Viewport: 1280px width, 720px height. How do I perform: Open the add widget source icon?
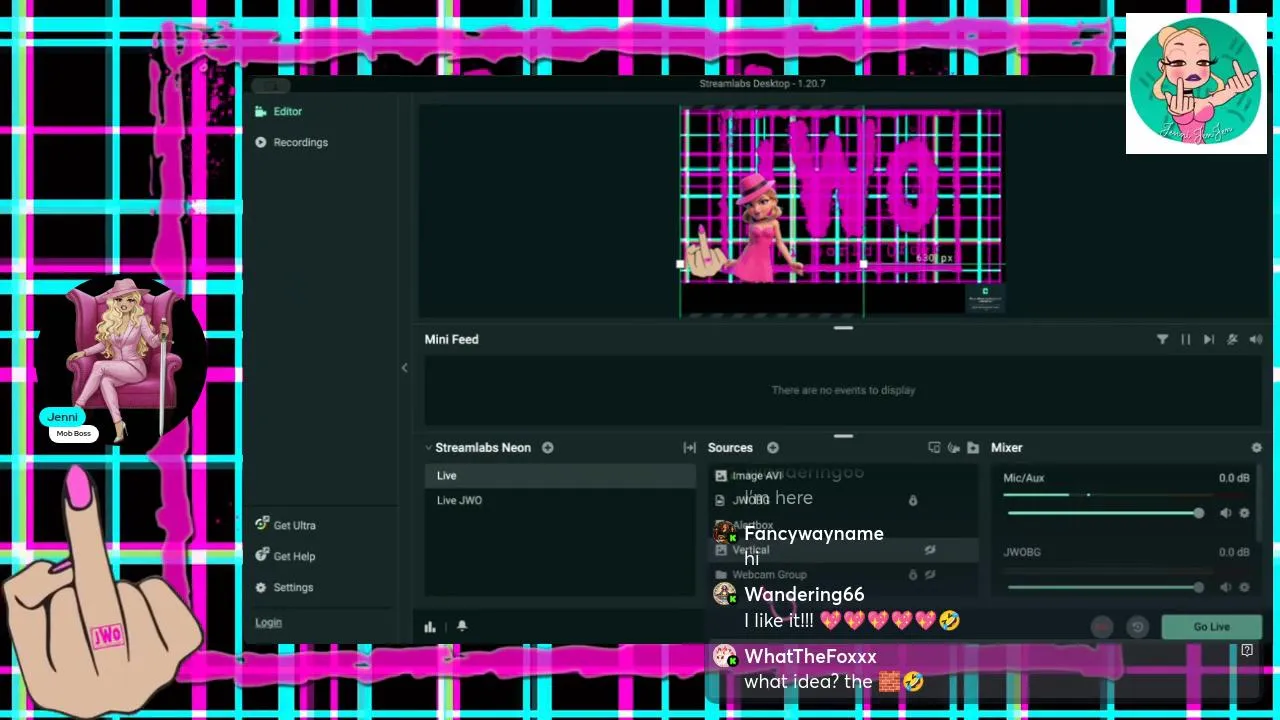934,448
